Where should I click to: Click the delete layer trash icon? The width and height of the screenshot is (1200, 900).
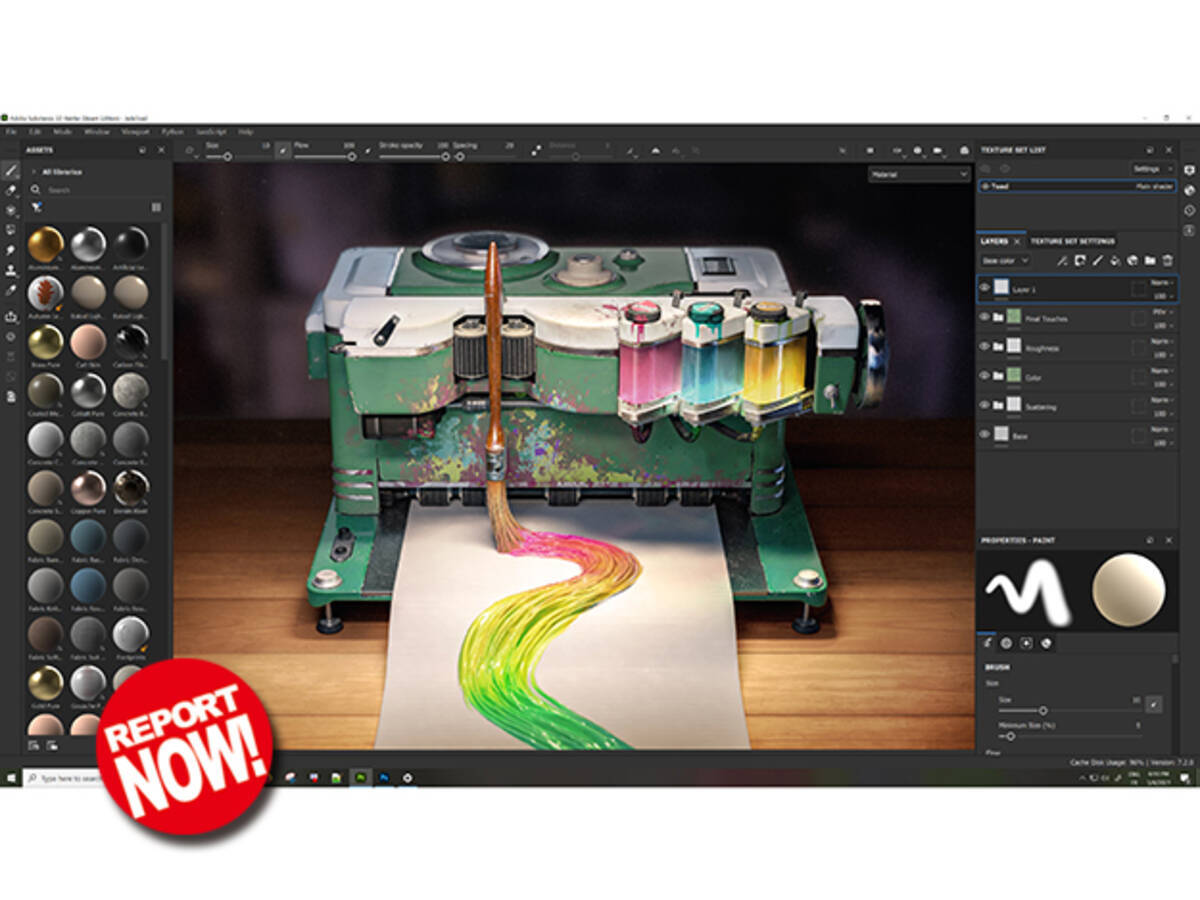pos(1167,261)
